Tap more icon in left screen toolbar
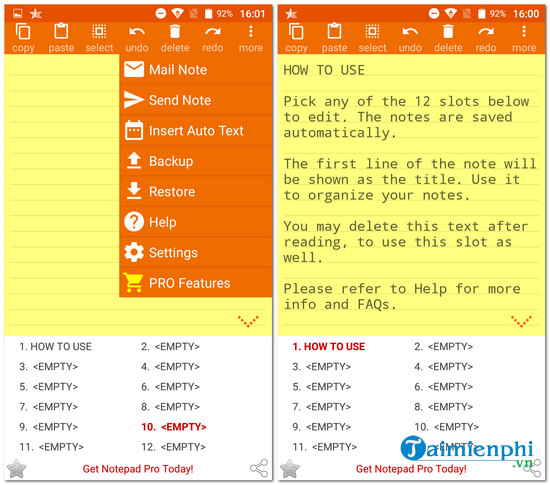The width and height of the screenshot is (550, 485). [251, 32]
